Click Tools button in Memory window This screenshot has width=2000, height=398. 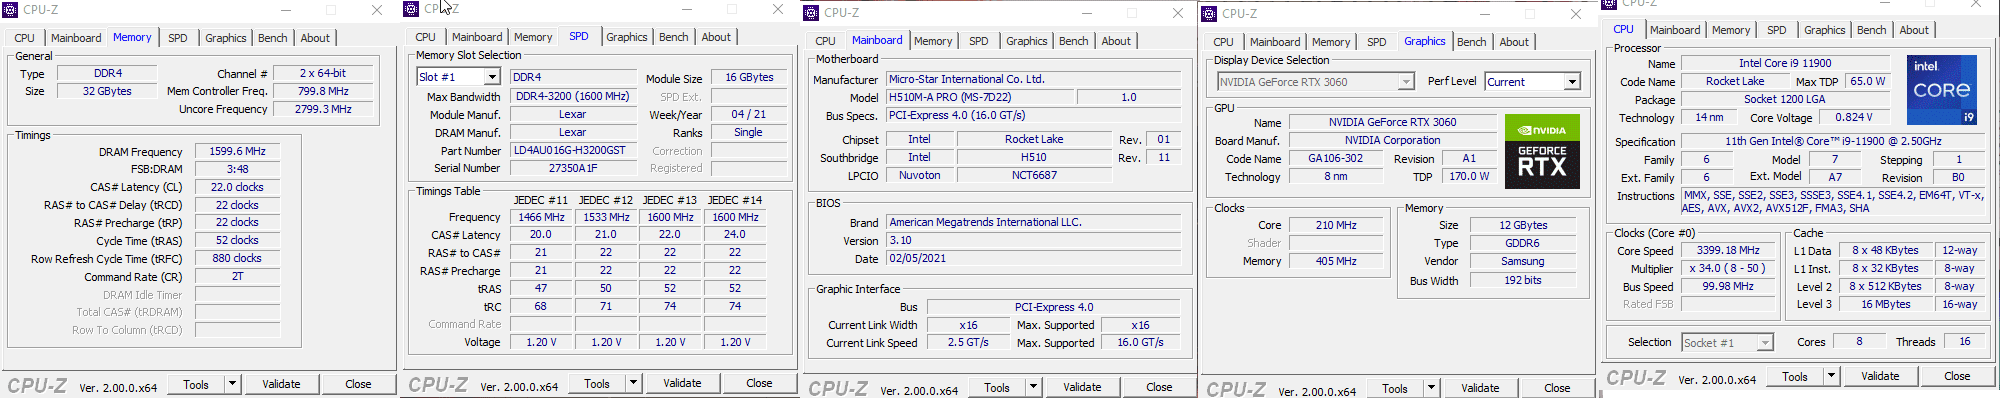(x=196, y=384)
